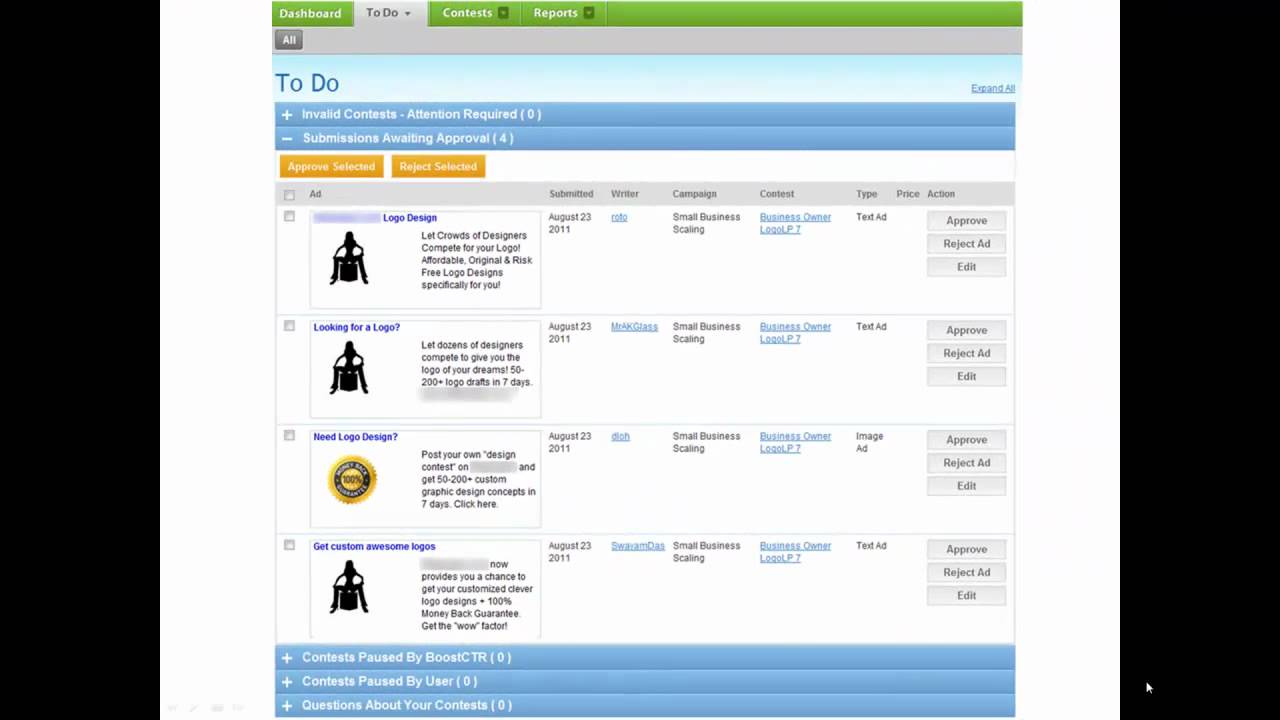
Task: Check the Looking for a Logo? checkbox
Action: pyautogui.click(x=289, y=326)
